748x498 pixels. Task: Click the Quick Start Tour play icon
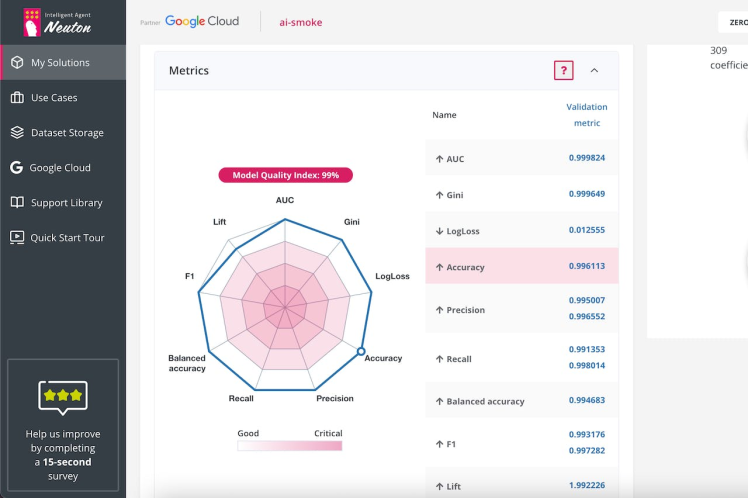pos(17,238)
